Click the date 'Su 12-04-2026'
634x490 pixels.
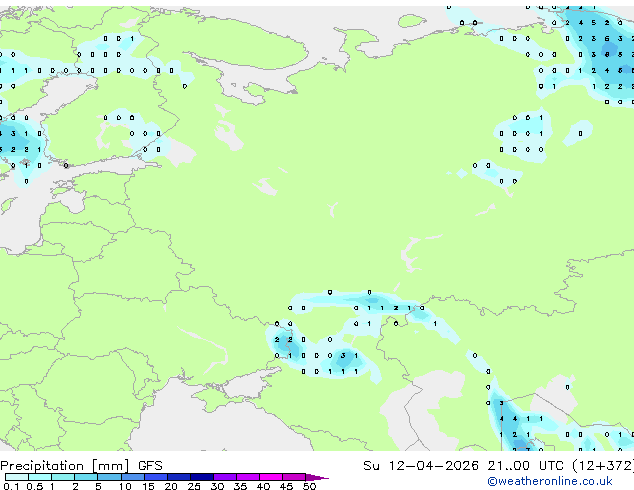421,466
